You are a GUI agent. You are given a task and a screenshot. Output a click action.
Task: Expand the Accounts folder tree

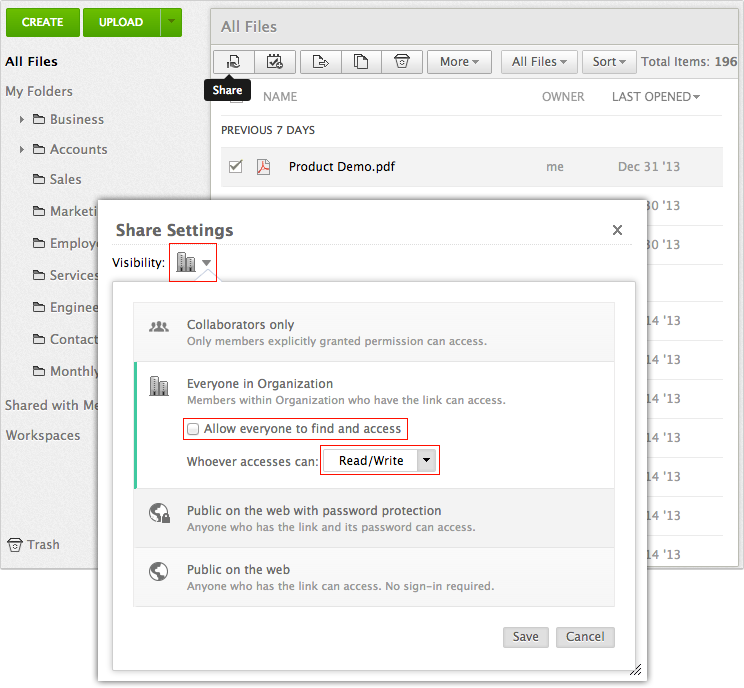click(x=21, y=149)
